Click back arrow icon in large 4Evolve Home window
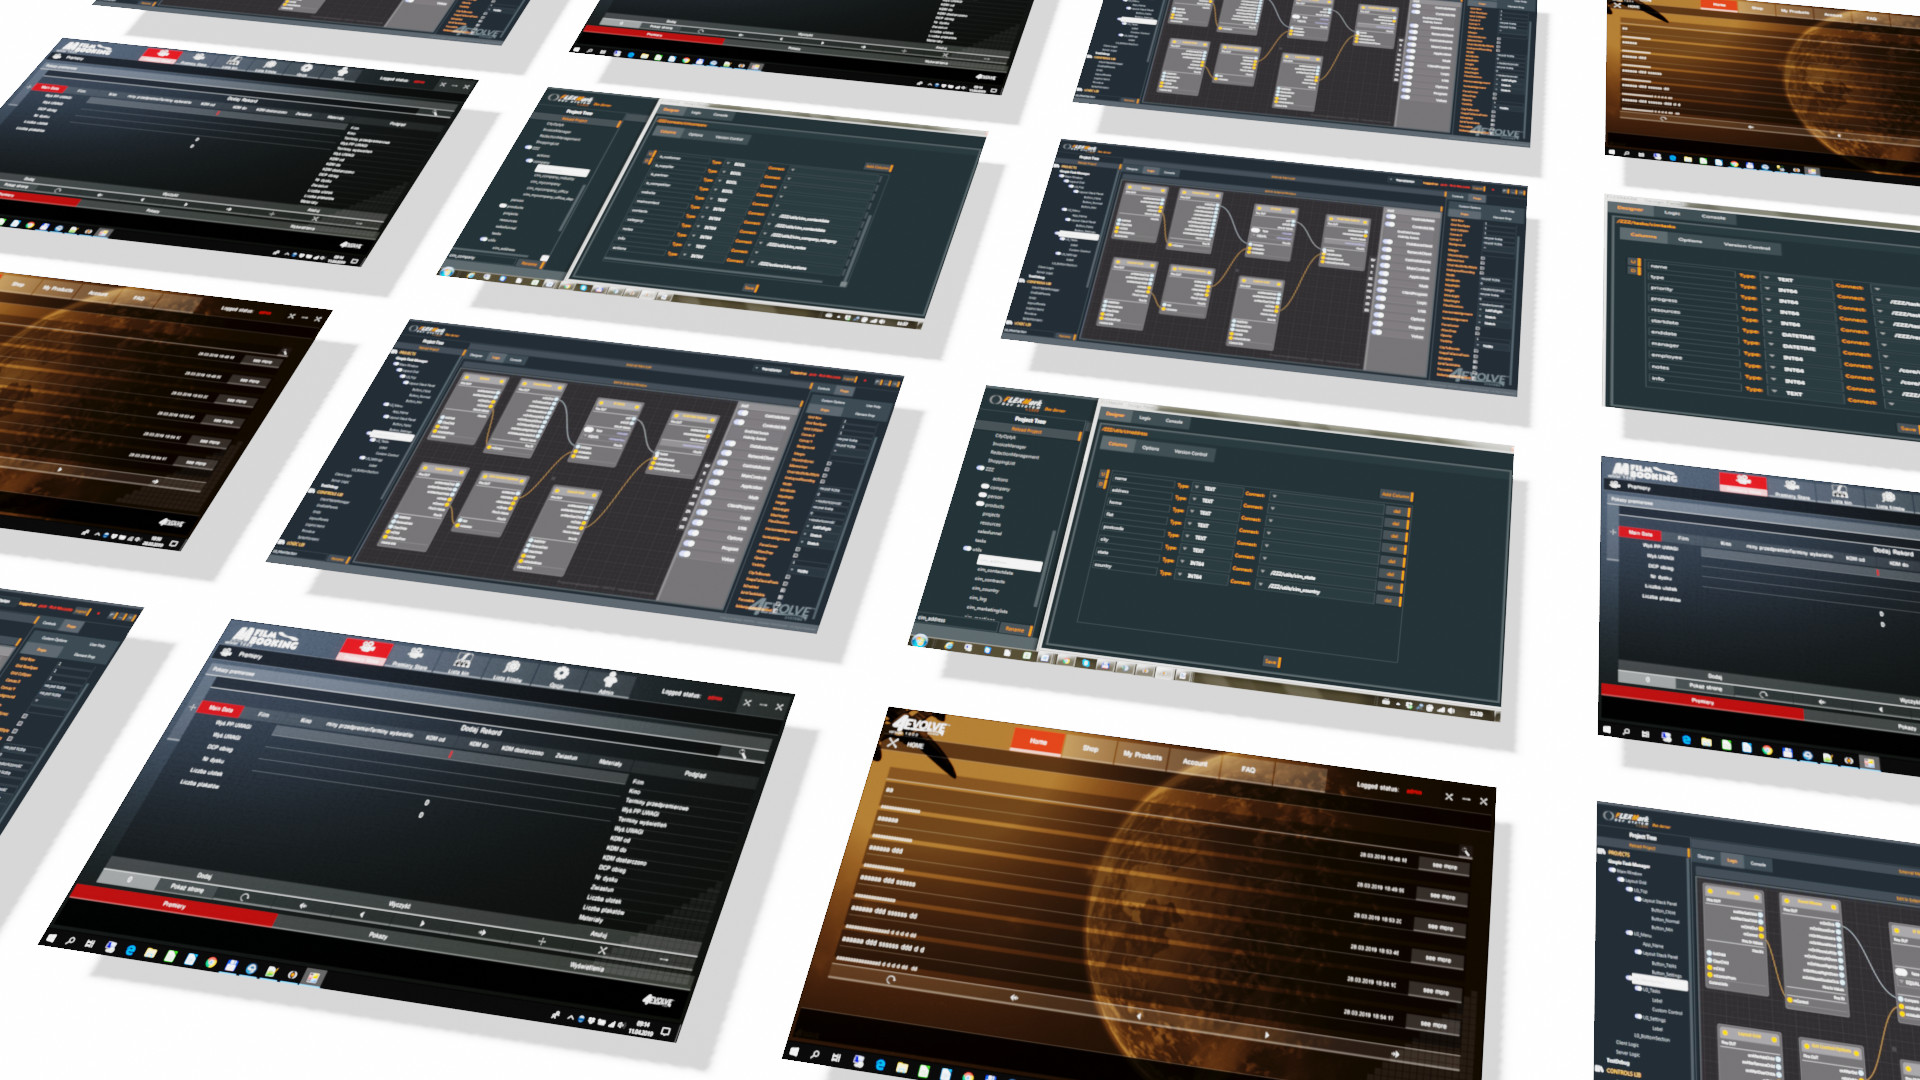Screen dimensions: 1920x1080 (x=1014, y=997)
